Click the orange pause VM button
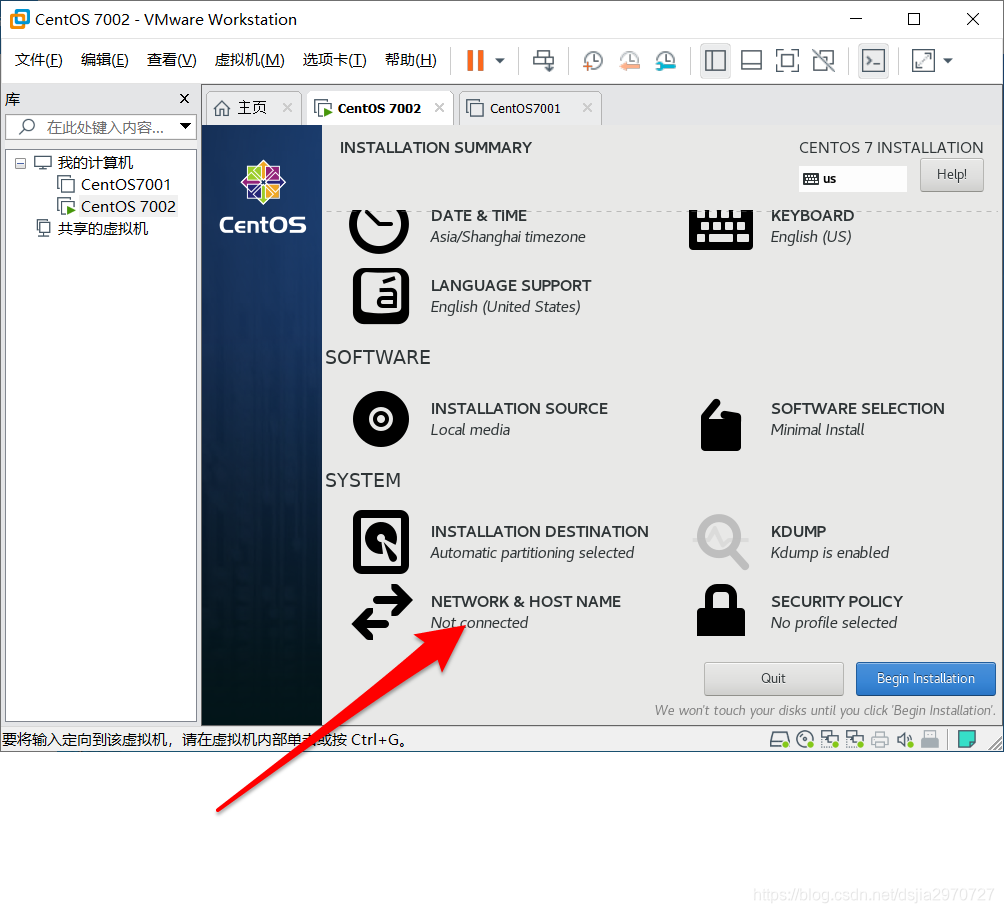1004x913 pixels. click(x=475, y=61)
